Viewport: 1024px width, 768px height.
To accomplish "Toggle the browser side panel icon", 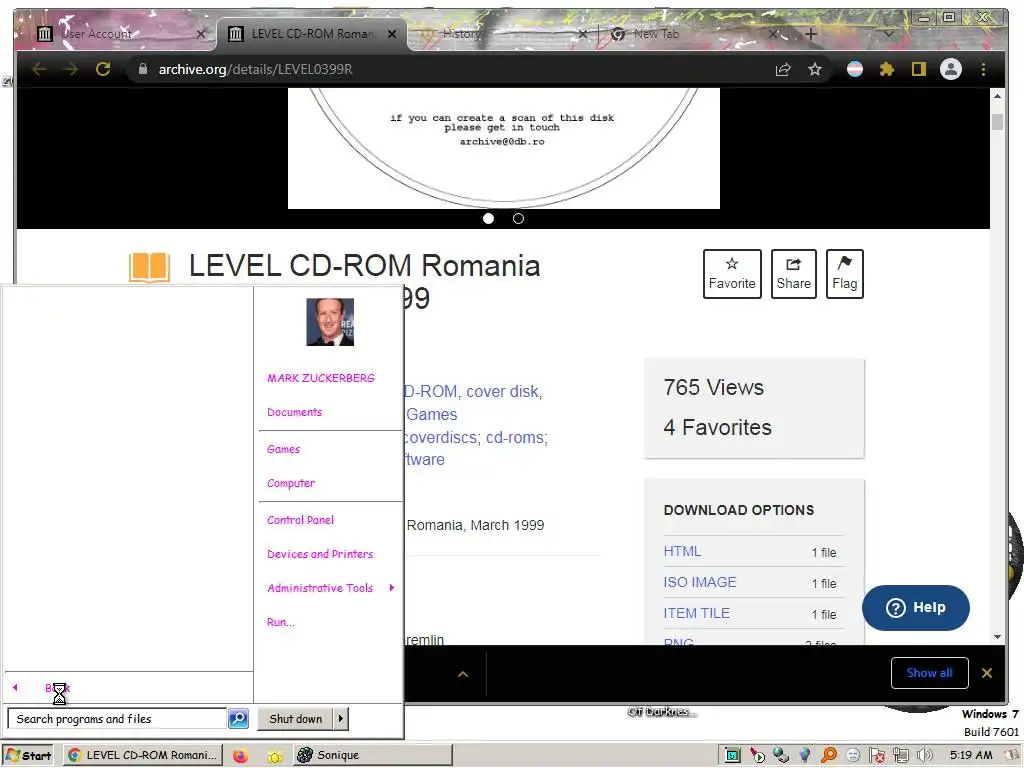I will pos(918,69).
